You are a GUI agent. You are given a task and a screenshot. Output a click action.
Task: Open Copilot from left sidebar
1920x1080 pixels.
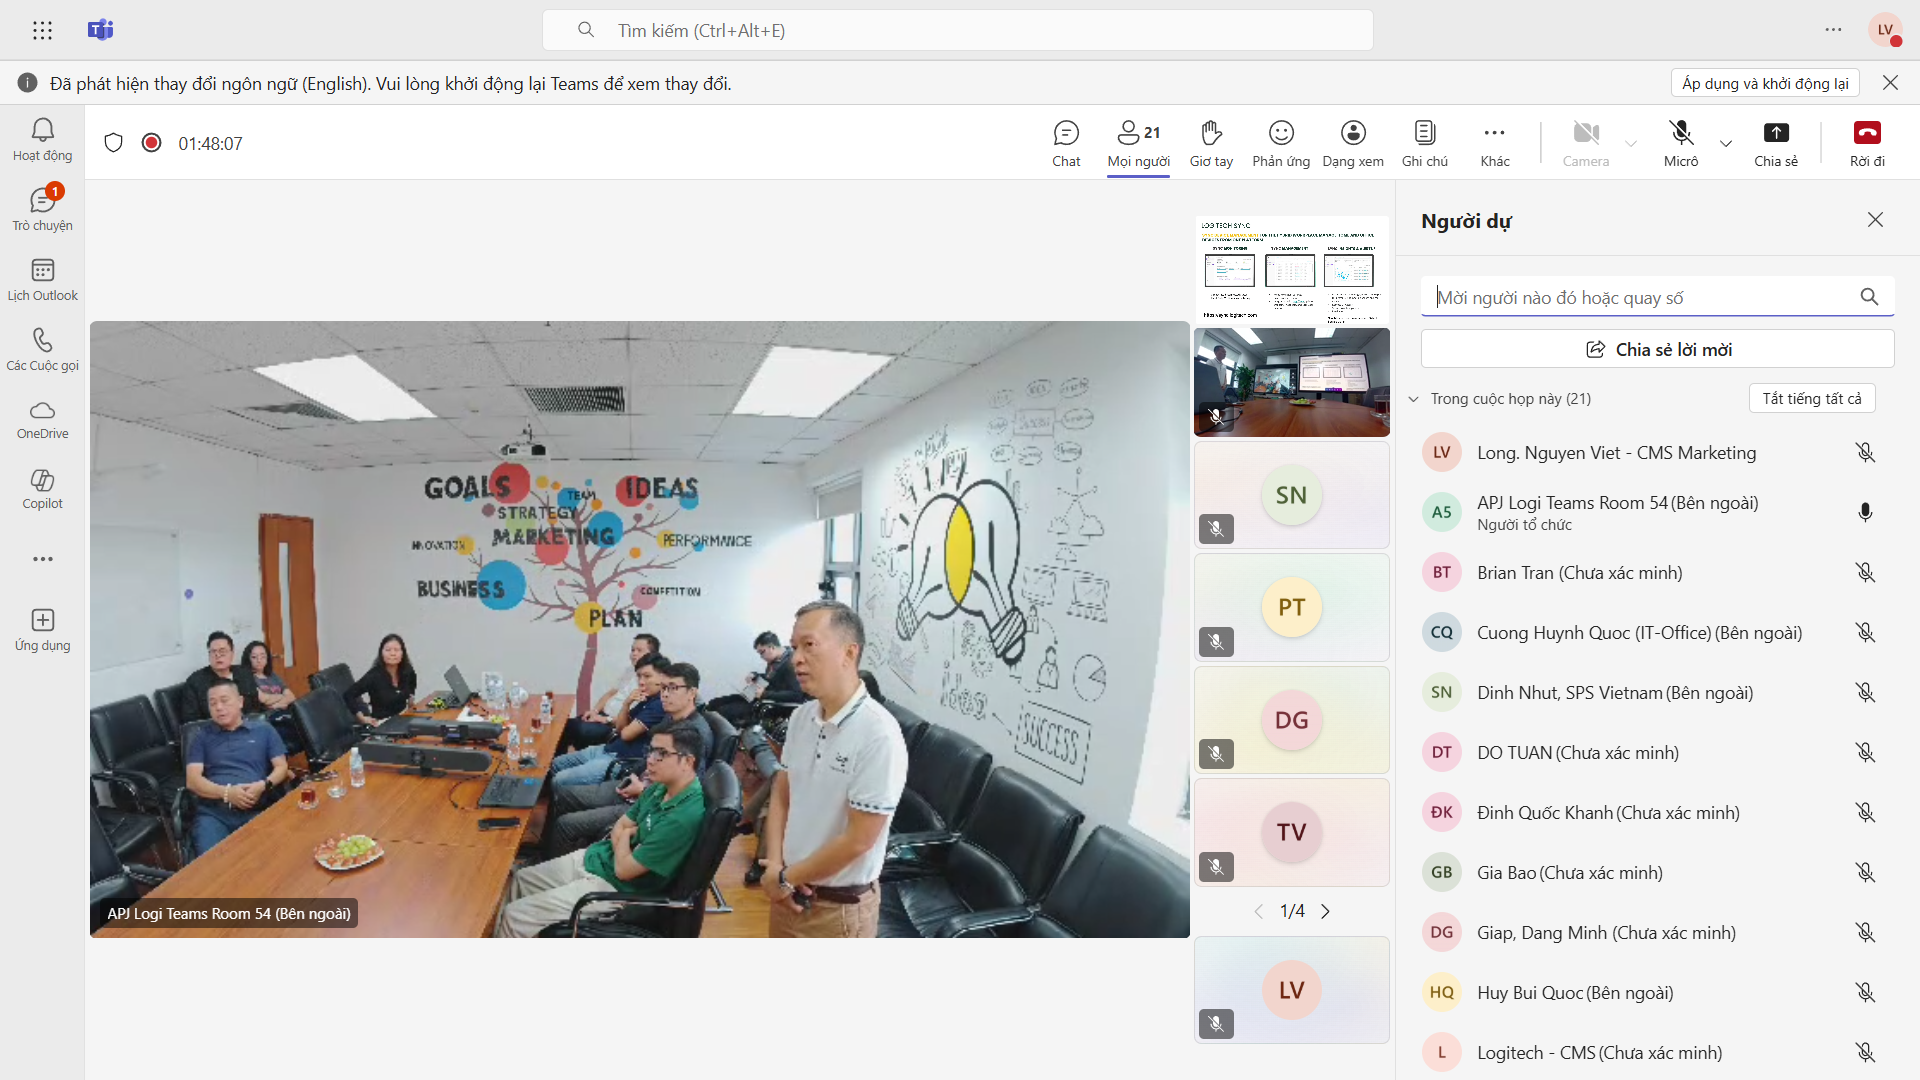[42, 488]
